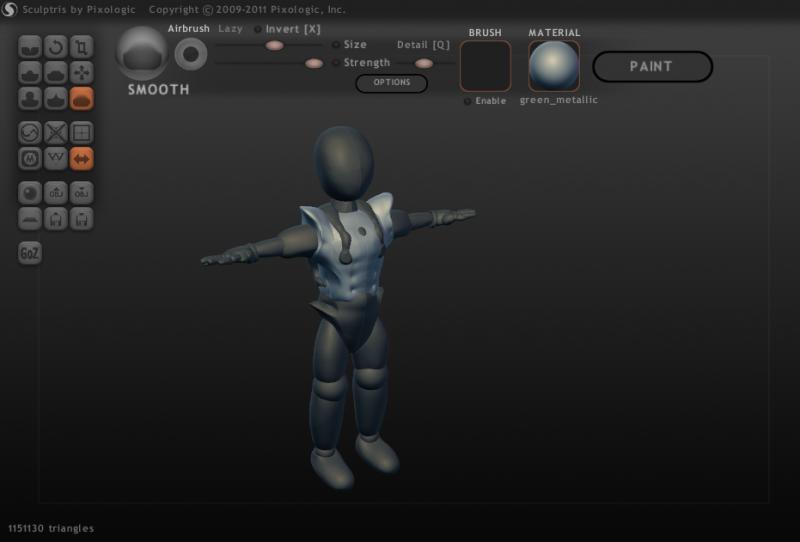This screenshot has width=800, height=542.
Task: Select the Inflate brush tool
Action: click(x=30, y=98)
